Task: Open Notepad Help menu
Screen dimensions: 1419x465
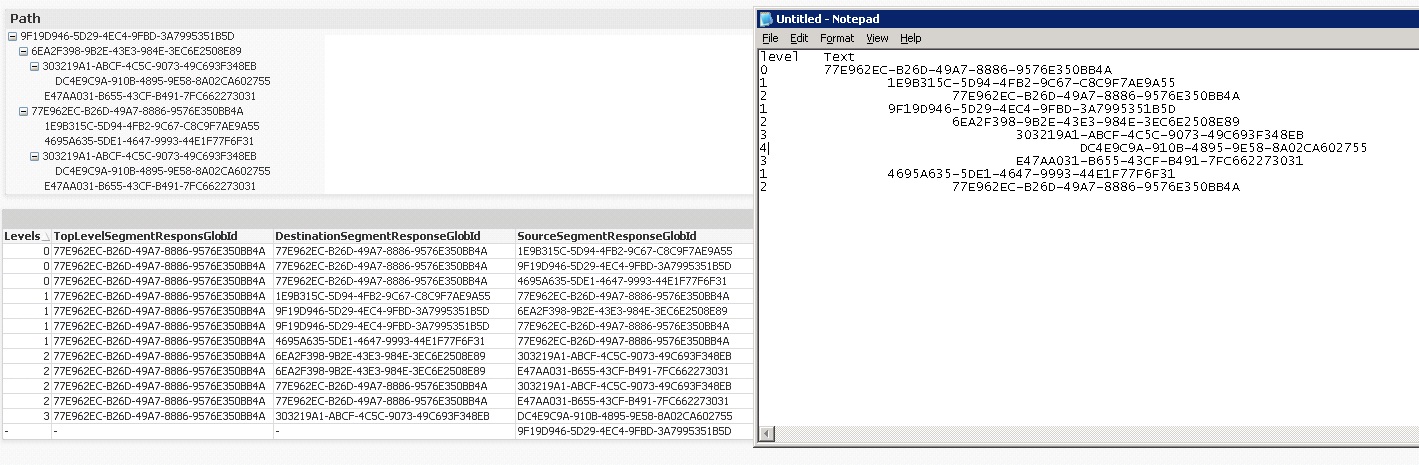Action: (x=910, y=38)
